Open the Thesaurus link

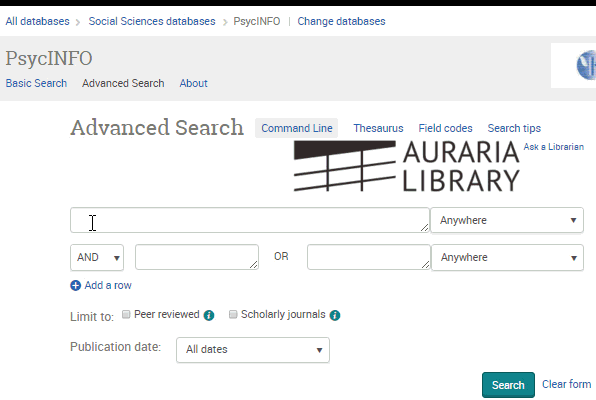pos(378,128)
